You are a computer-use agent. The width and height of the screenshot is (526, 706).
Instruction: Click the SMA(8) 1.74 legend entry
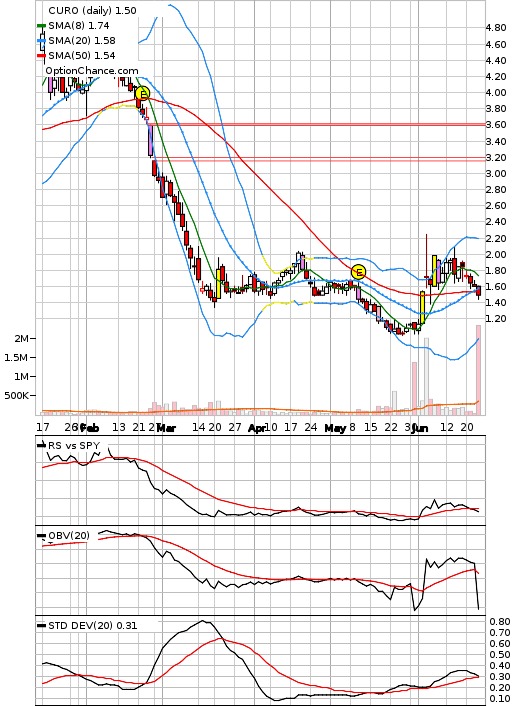click(x=79, y=26)
